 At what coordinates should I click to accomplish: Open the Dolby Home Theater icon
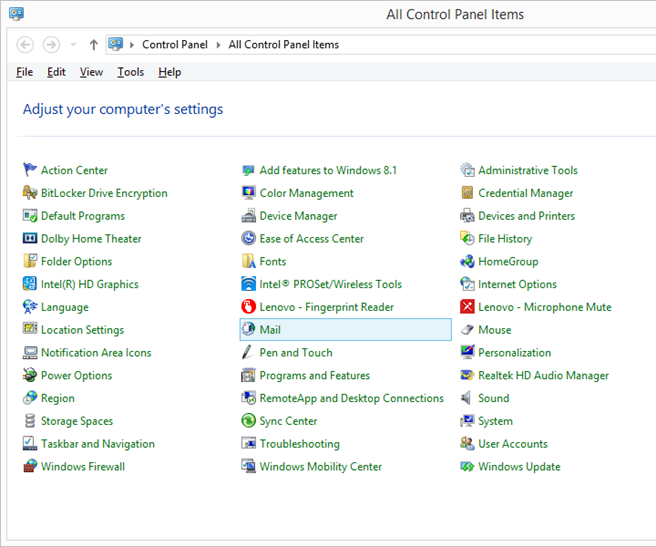30,239
